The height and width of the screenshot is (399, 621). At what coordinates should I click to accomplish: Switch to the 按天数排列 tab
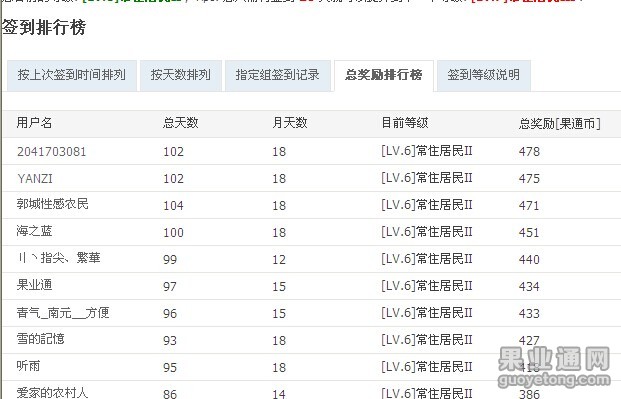[x=181, y=75]
